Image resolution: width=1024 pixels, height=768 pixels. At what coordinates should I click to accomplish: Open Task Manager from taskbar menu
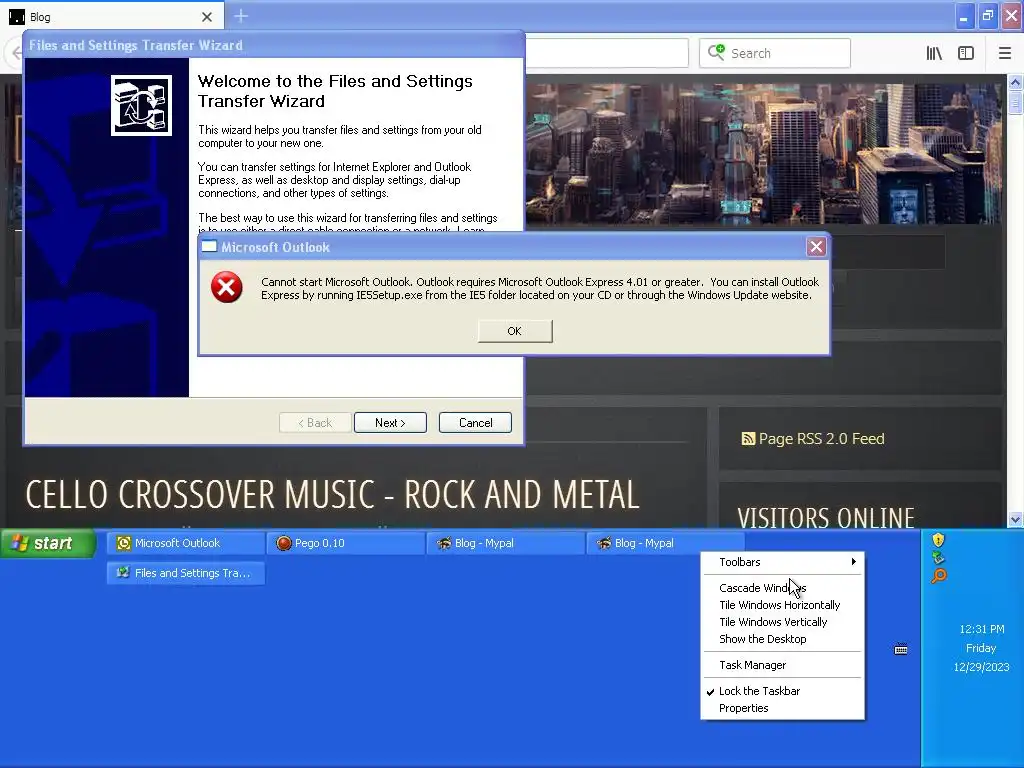pyautogui.click(x=782, y=665)
